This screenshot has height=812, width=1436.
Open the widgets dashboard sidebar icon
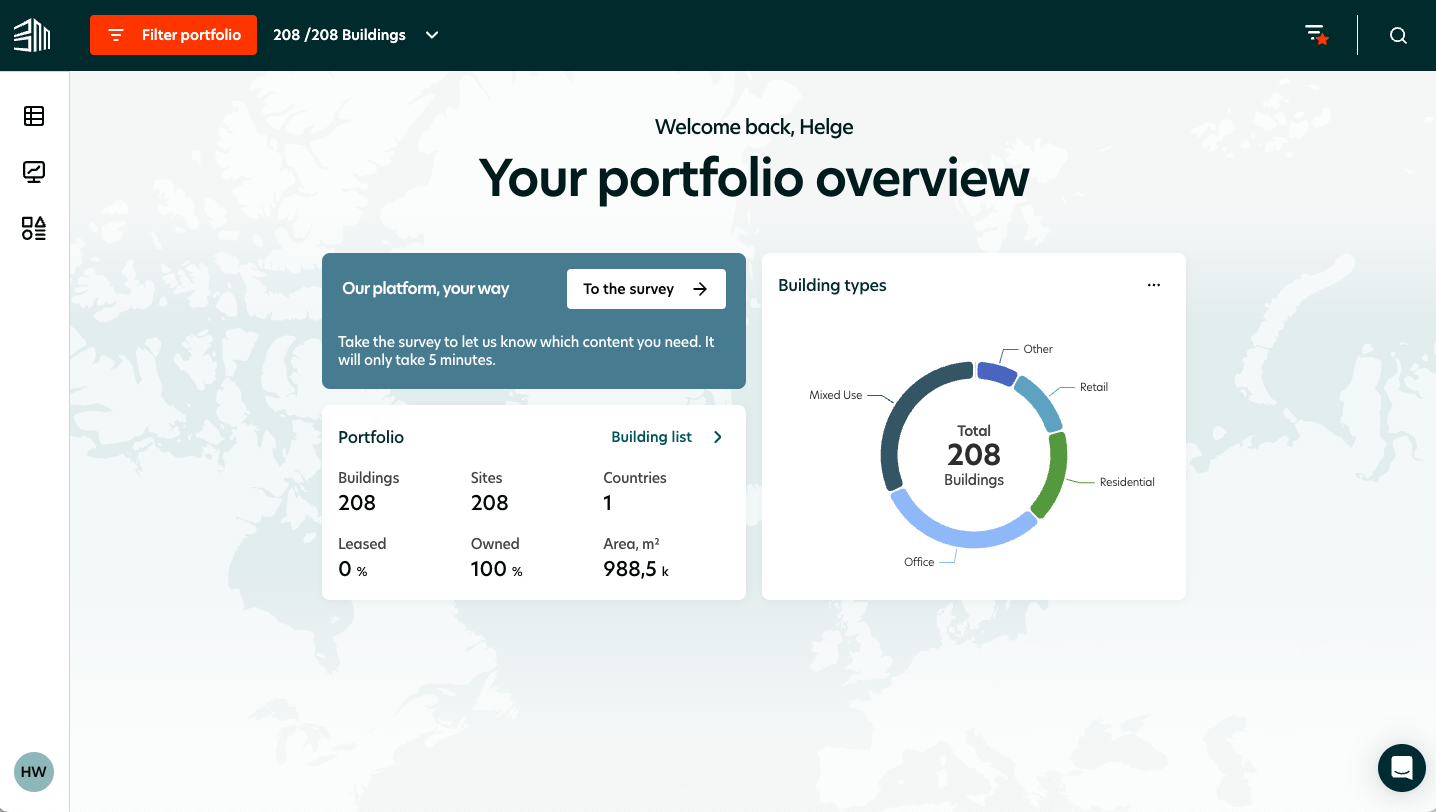[34, 229]
